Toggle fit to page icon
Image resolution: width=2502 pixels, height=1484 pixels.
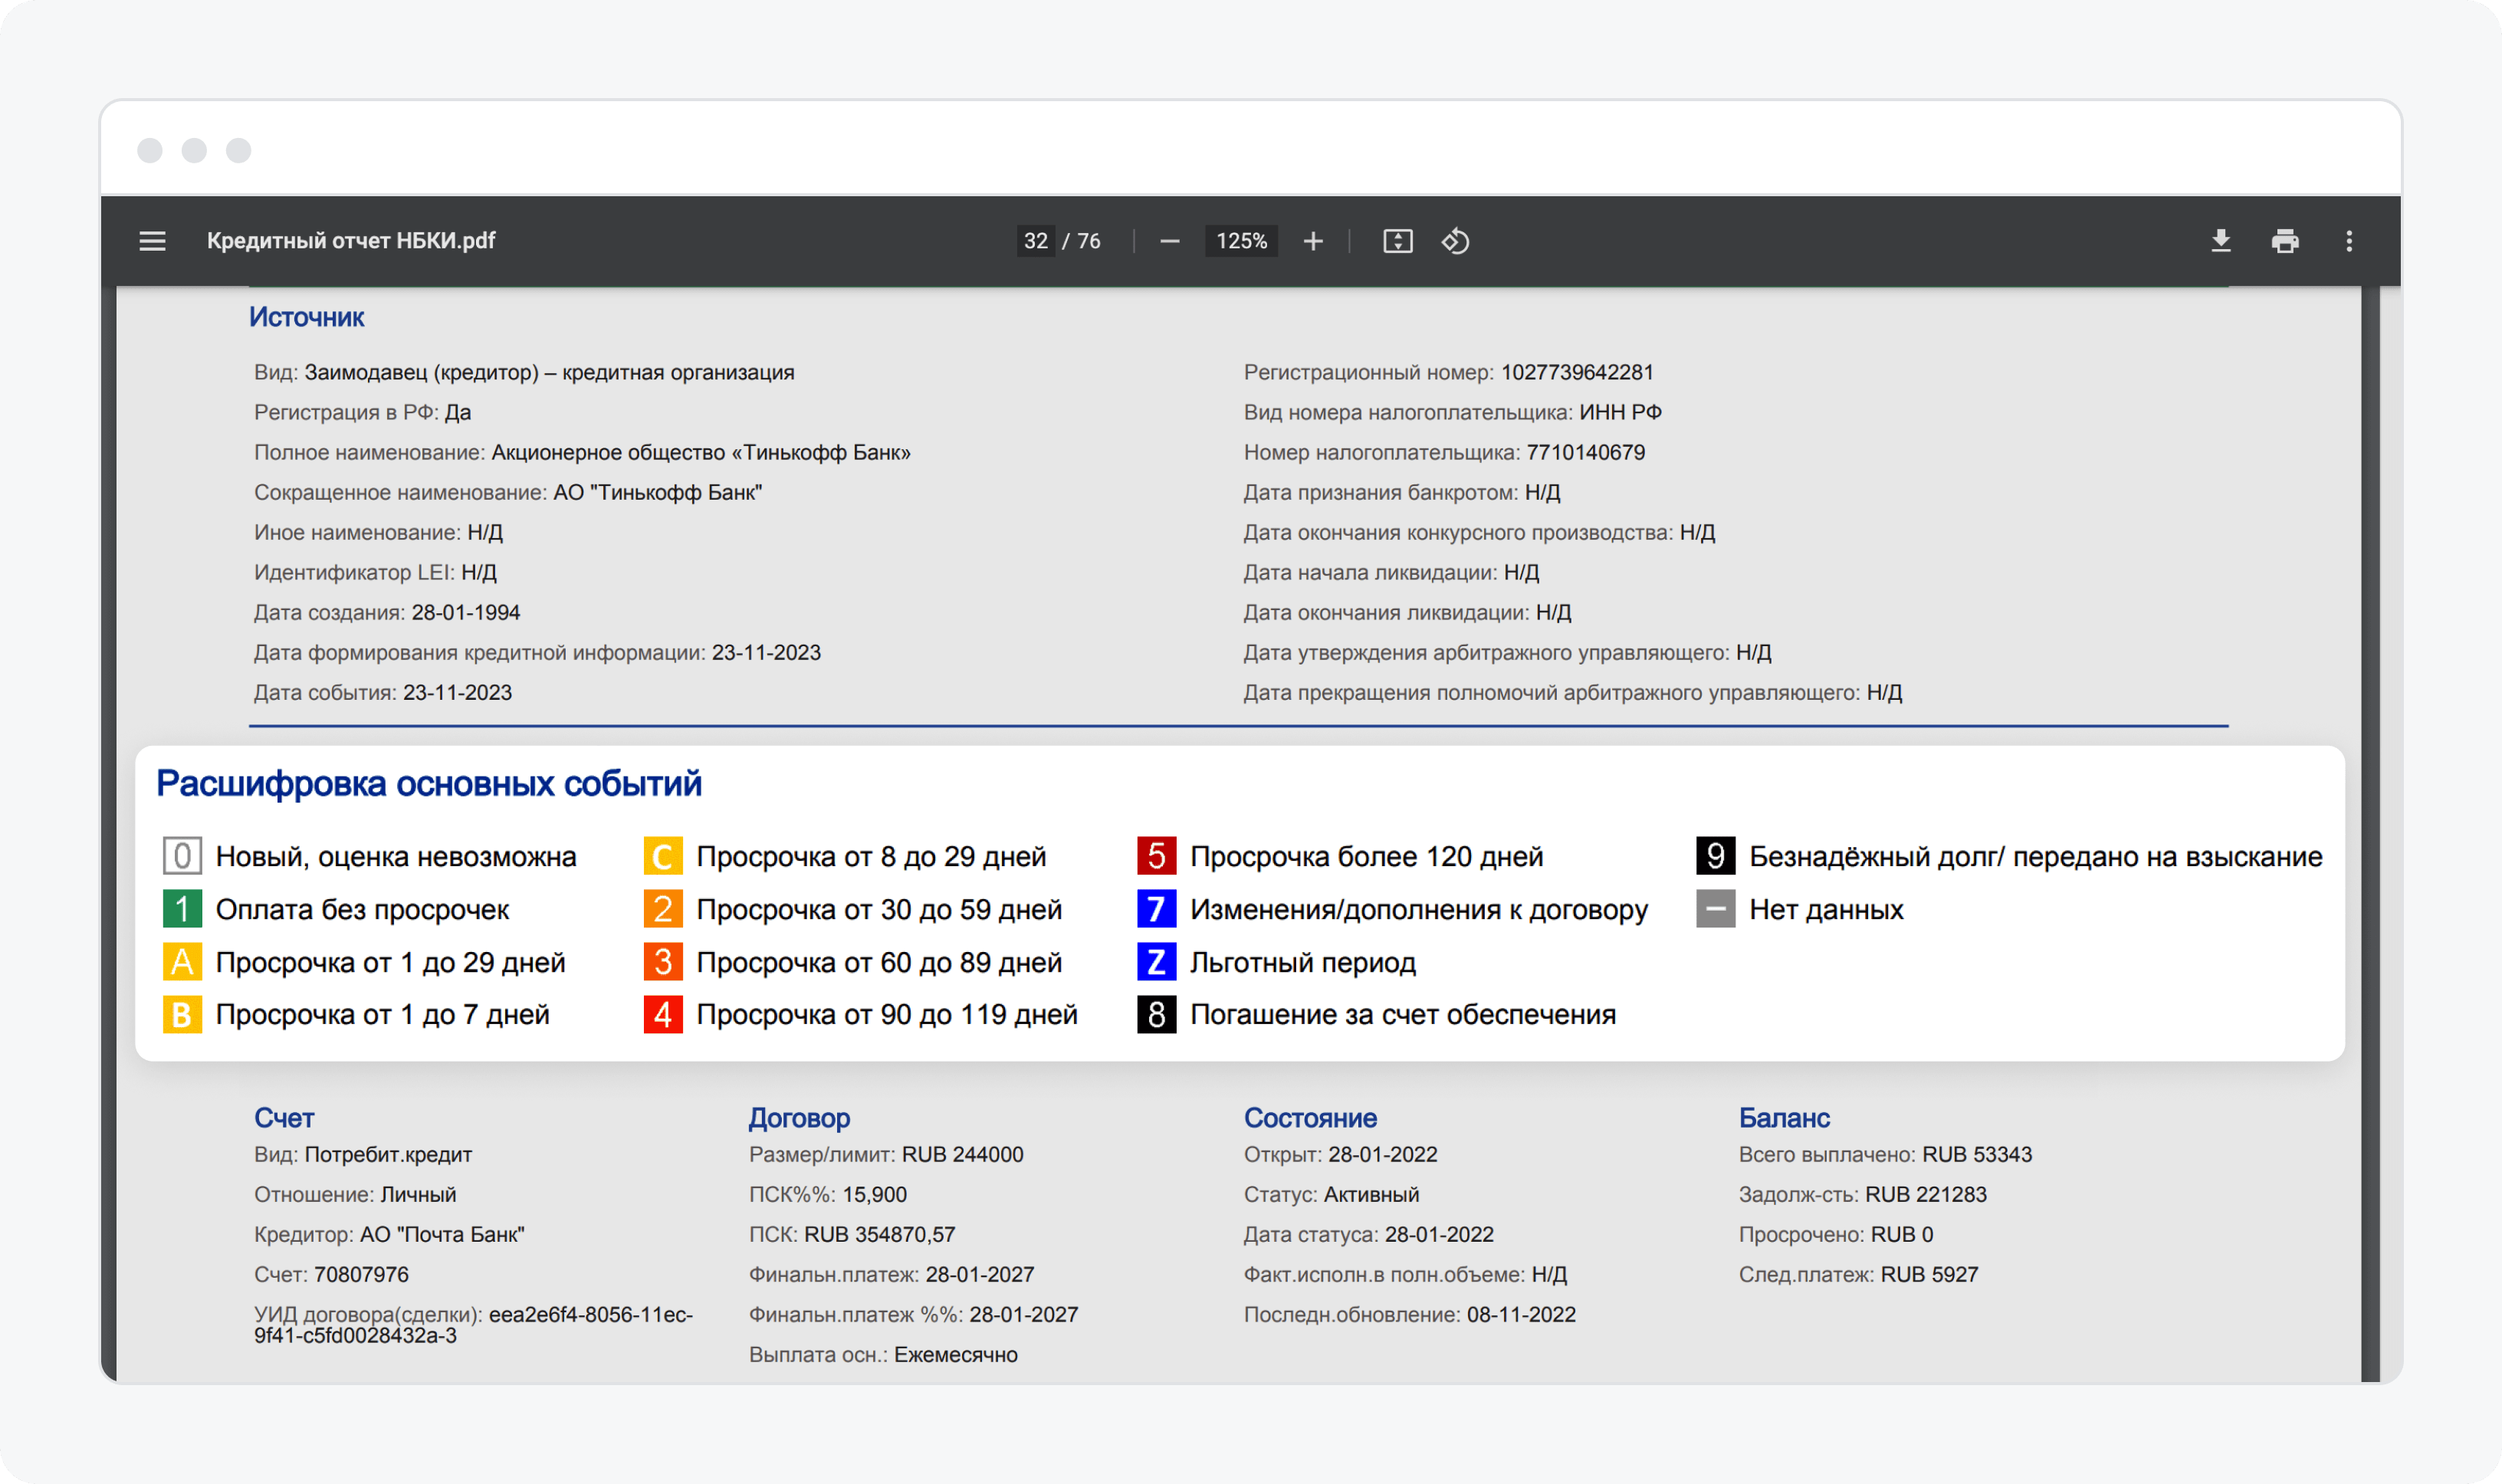1397,241
